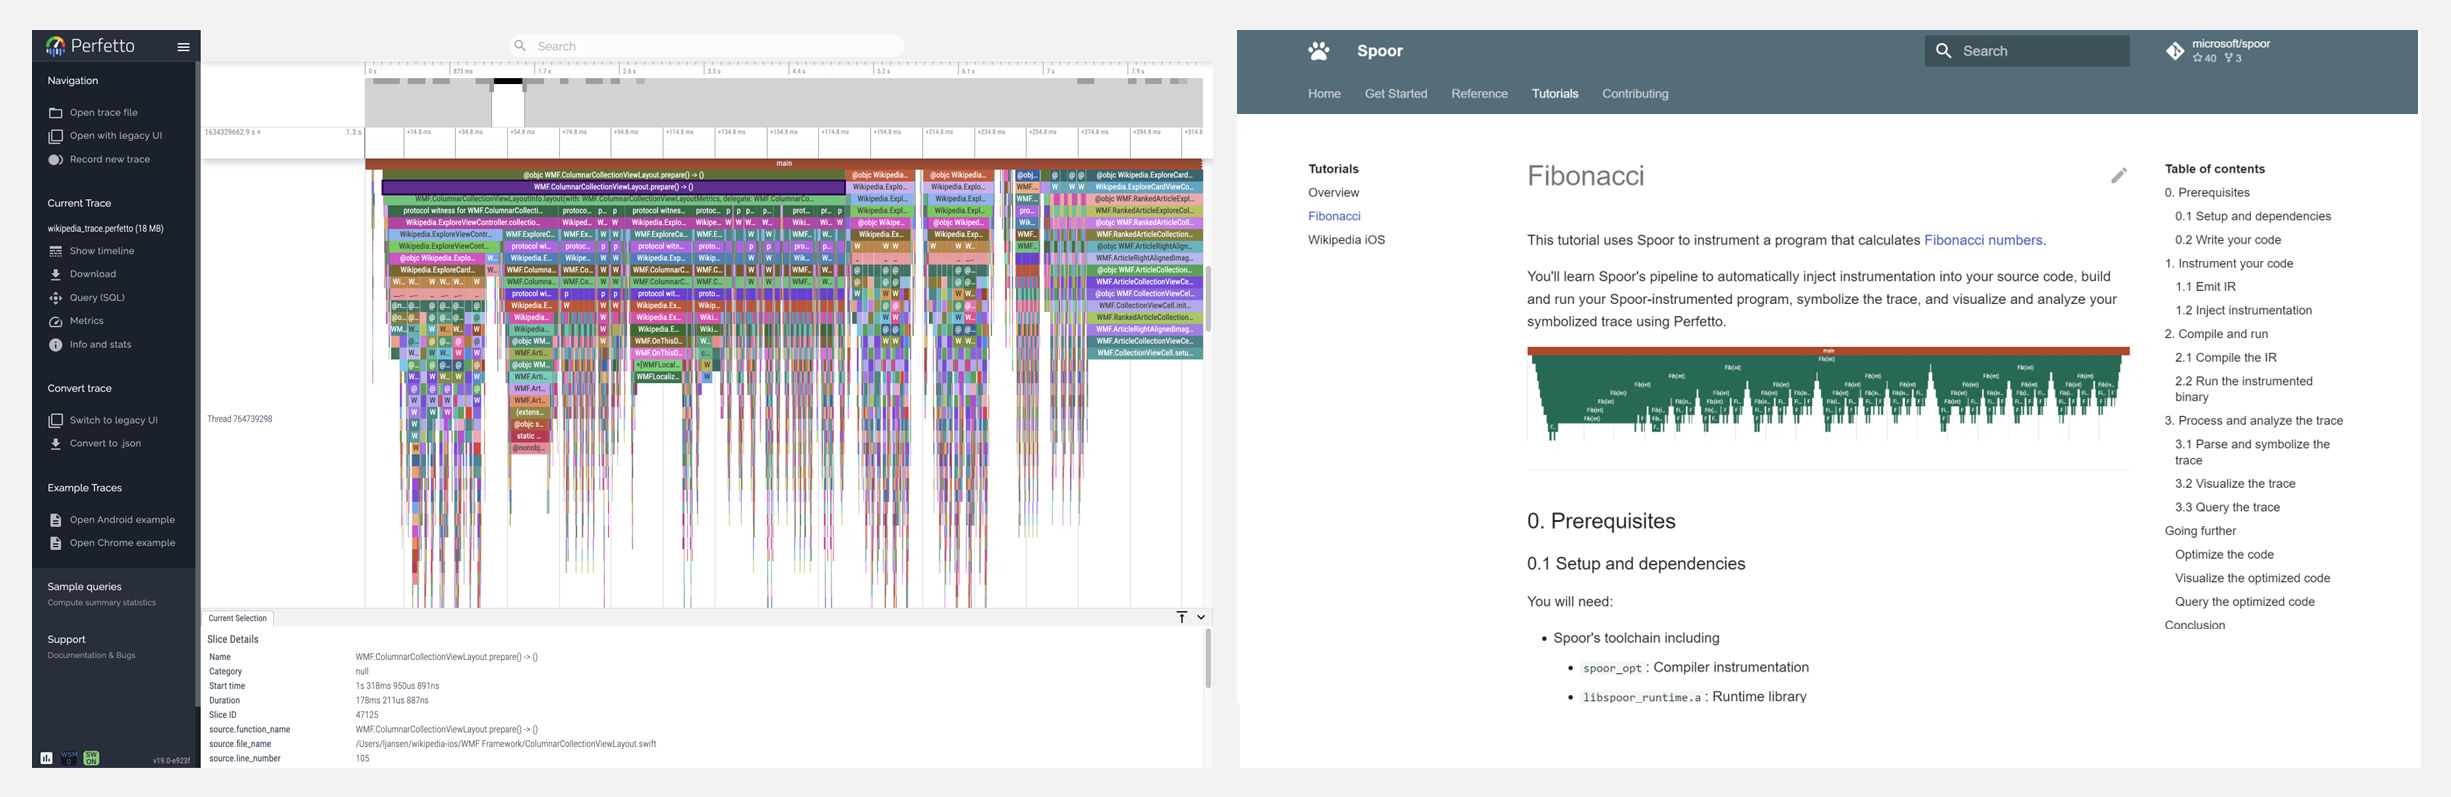The height and width of the screenshot is (797, 2451).
Task: Click the git repository icon beside microsoft/spoor
Action: 2175,51
